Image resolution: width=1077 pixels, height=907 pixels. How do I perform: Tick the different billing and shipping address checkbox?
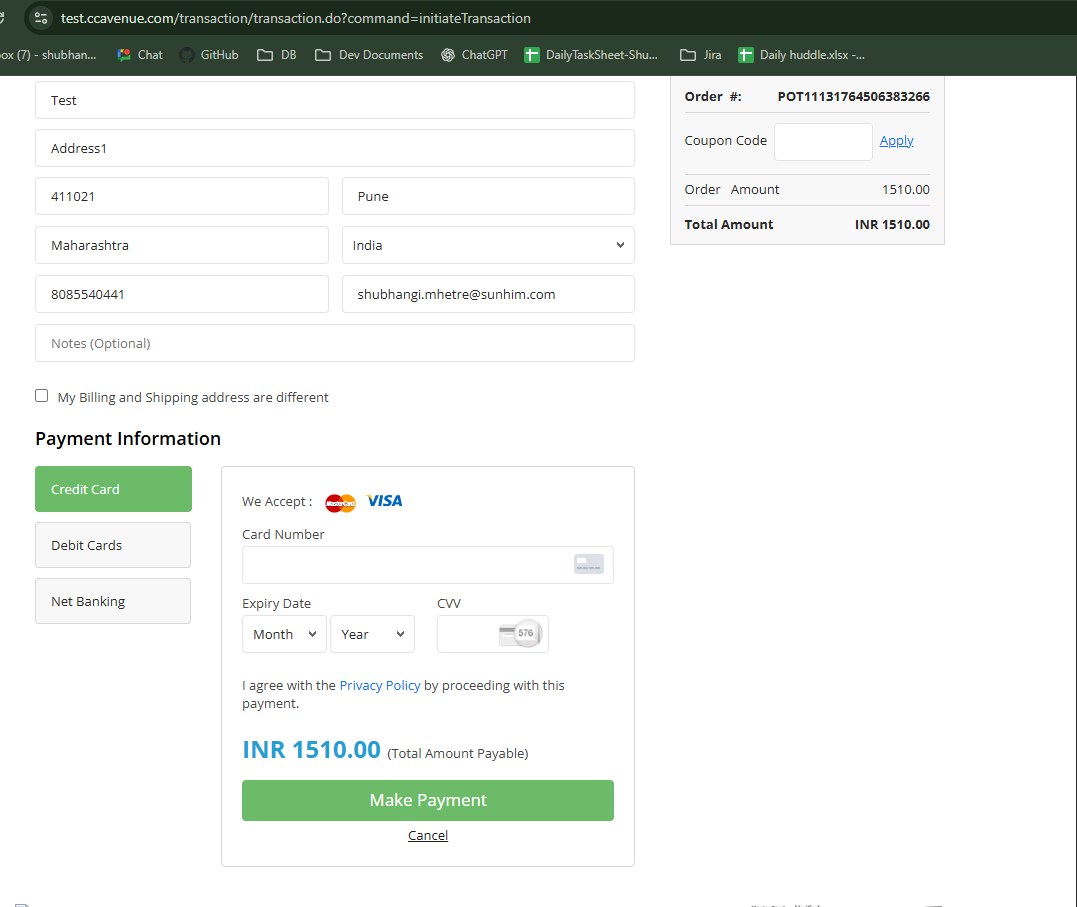(x=42, y=396)
